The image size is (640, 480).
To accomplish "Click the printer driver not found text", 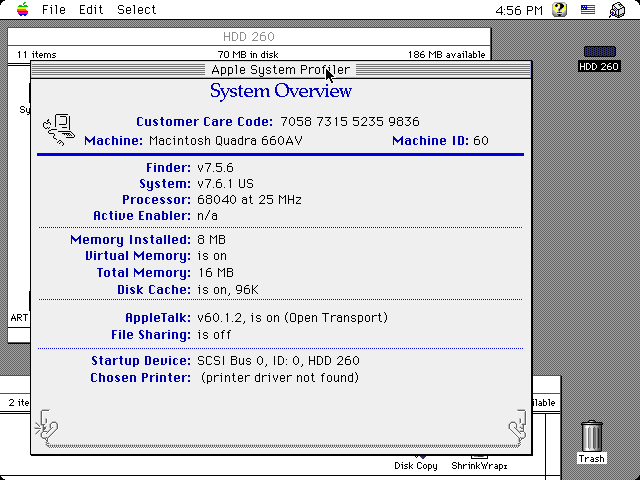I will [280, 378].
